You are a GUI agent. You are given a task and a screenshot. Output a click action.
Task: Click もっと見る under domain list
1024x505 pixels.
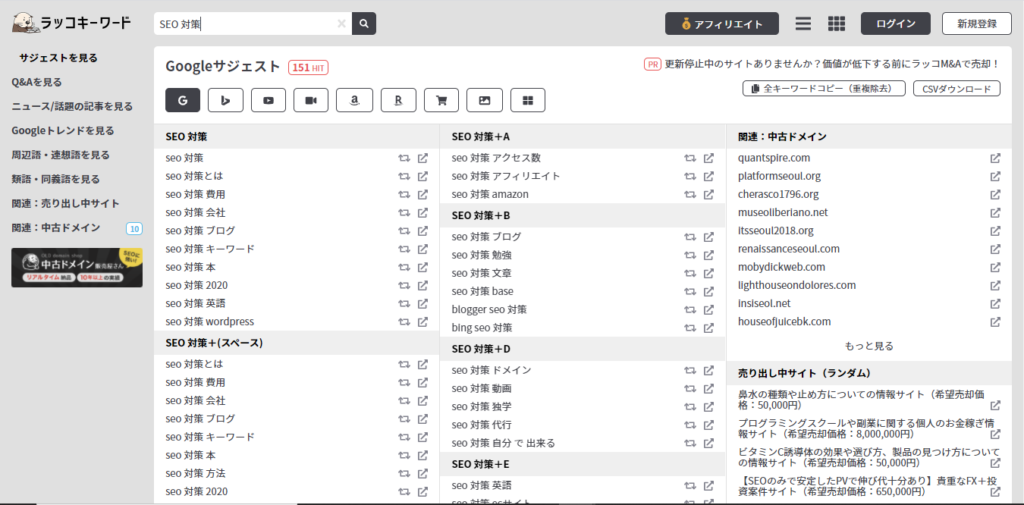click(x=869, y=346)
